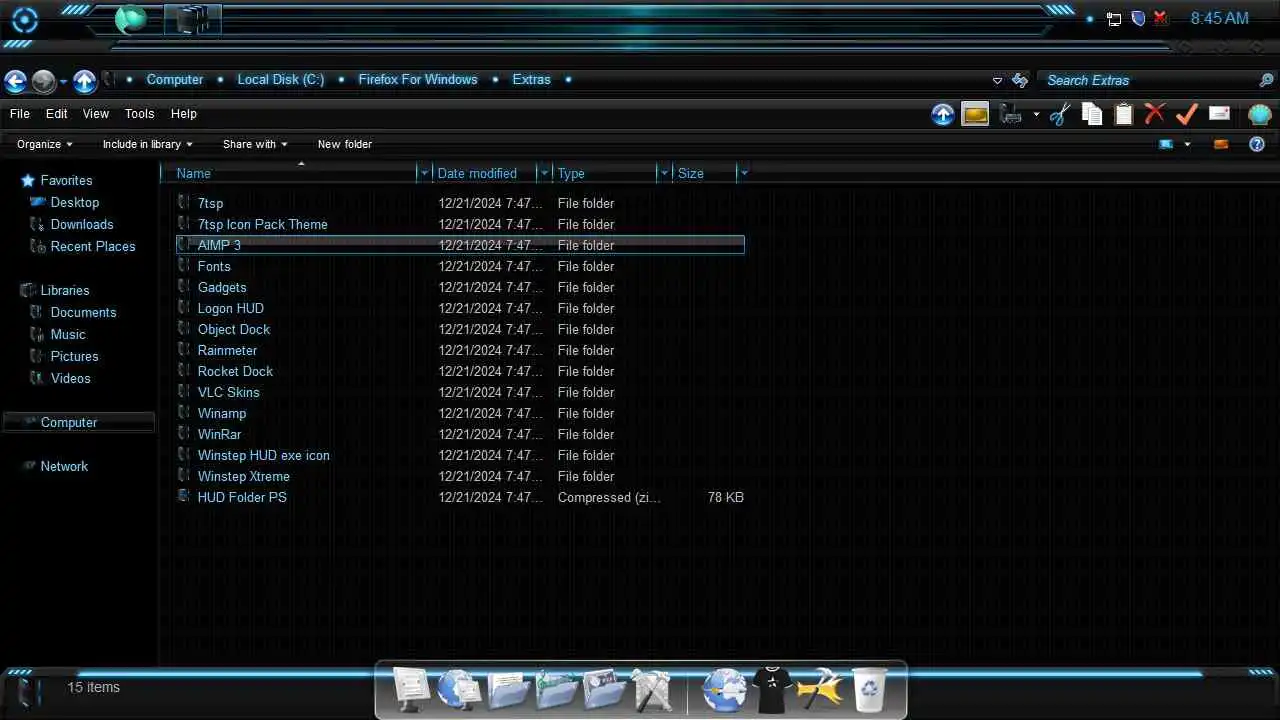1280x720 pixels.
Task: Click the teal shell icon in toolbar
Action: (1260, 114)
